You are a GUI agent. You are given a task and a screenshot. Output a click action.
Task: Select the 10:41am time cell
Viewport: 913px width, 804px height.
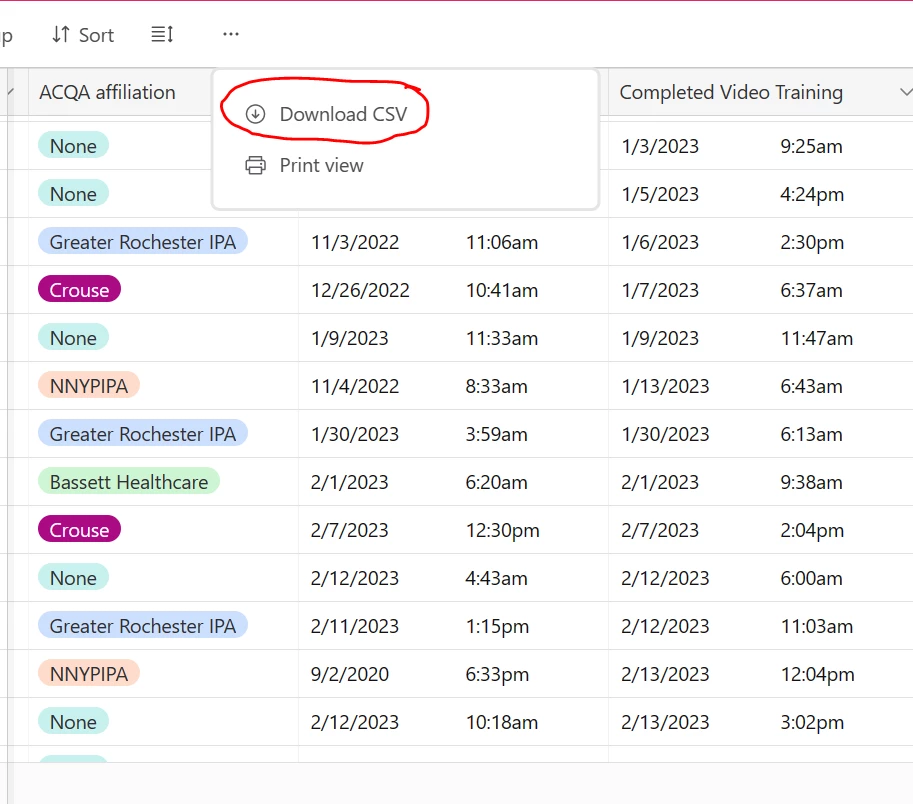click(x=502, y=290)
